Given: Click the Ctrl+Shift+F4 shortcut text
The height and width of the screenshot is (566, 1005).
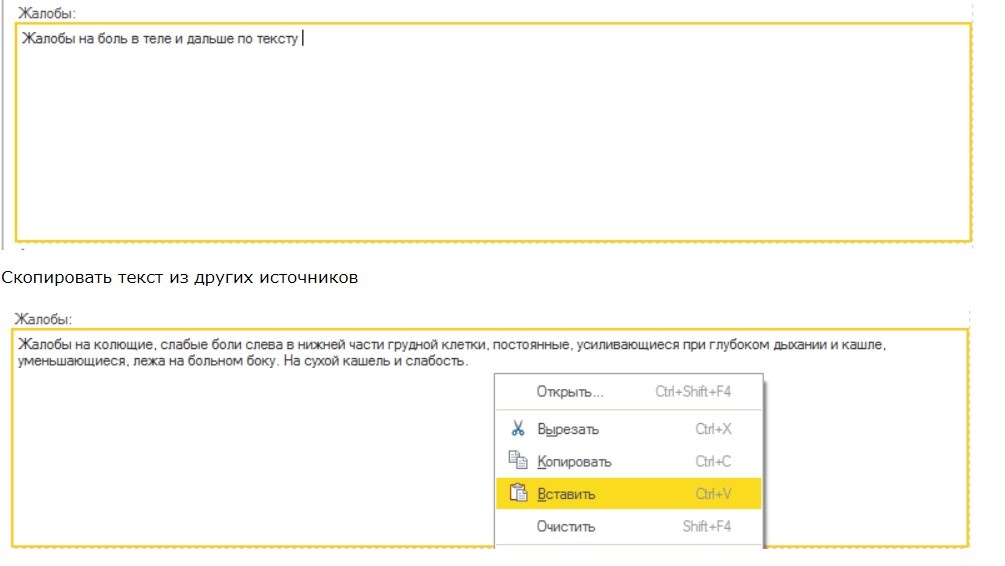Looking at the screenshot, I should coord(693,391).
